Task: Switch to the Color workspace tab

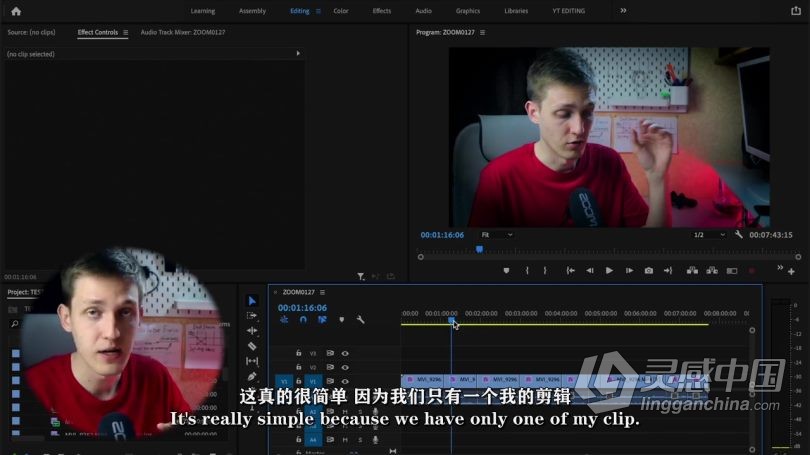Action: pos(341,11)
